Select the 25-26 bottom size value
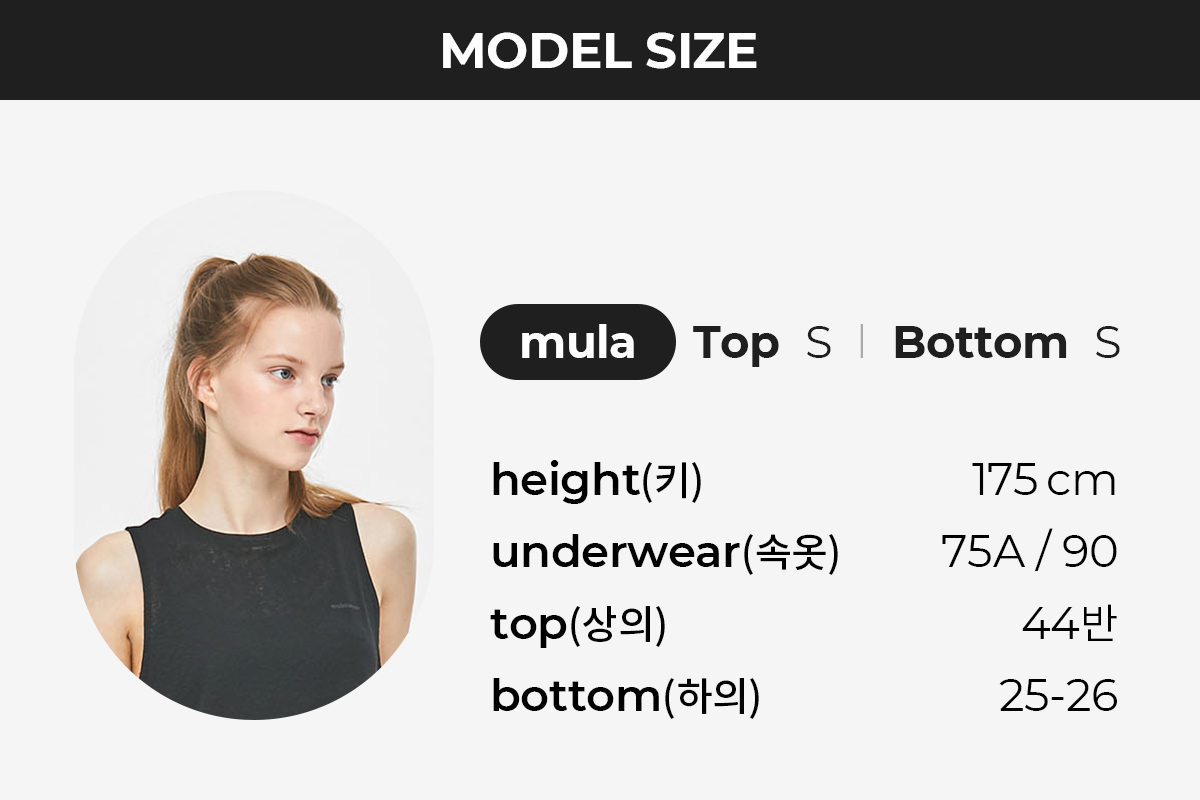This screenshot has height=800, width=1200. (1058, 697)
